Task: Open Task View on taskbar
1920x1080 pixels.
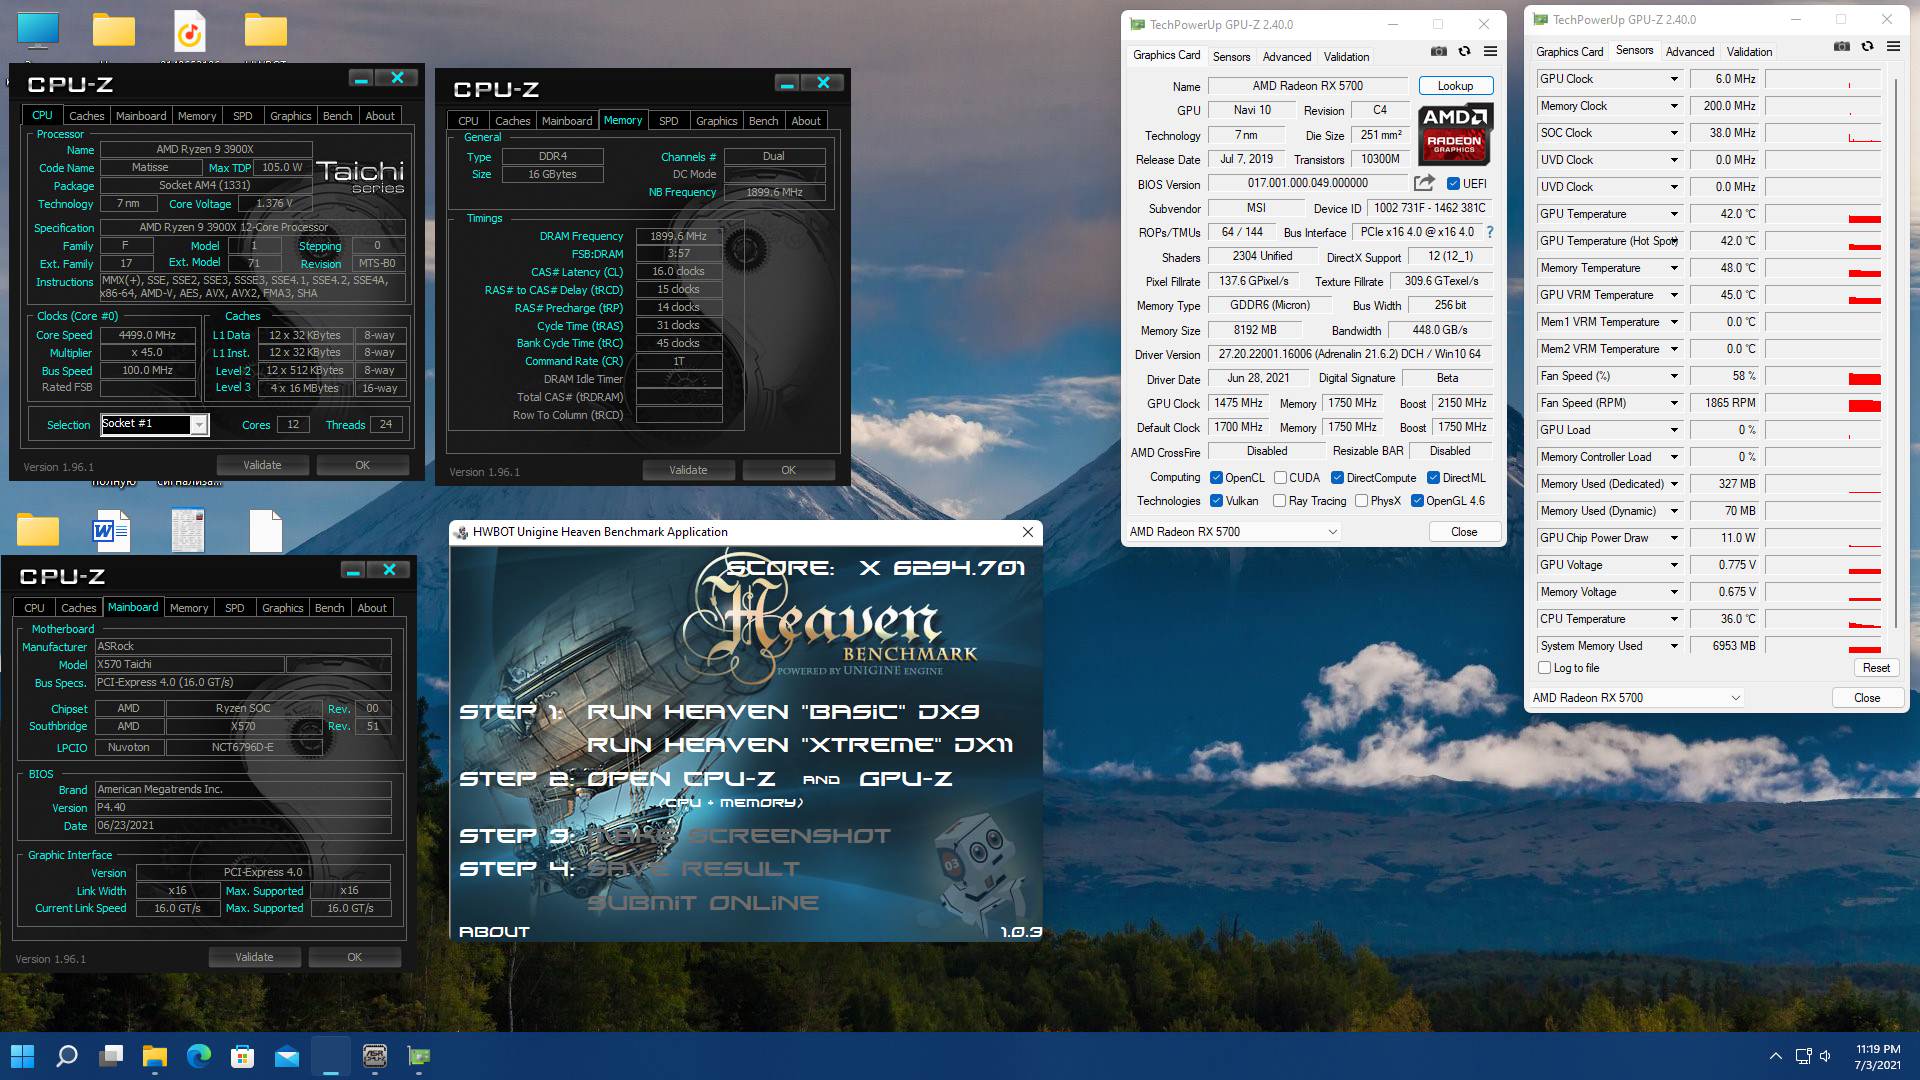Action: pos(111,1056)
